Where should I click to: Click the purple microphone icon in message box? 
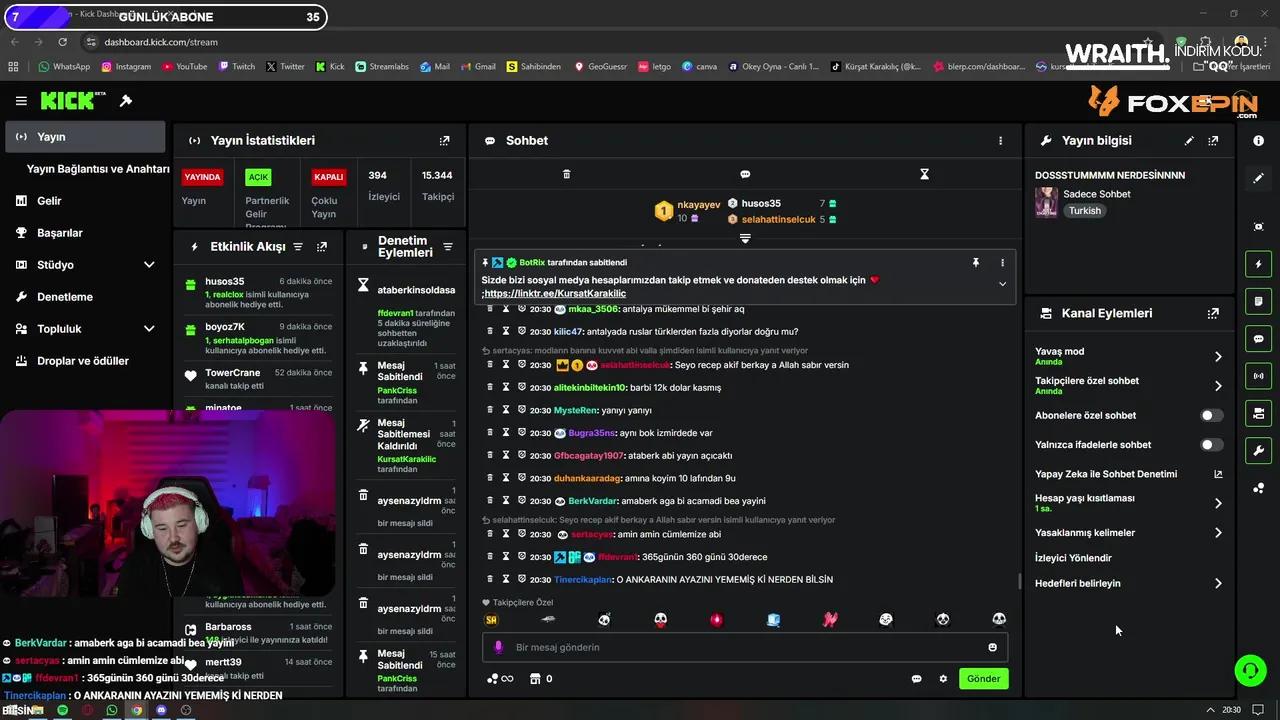(499, 647)
